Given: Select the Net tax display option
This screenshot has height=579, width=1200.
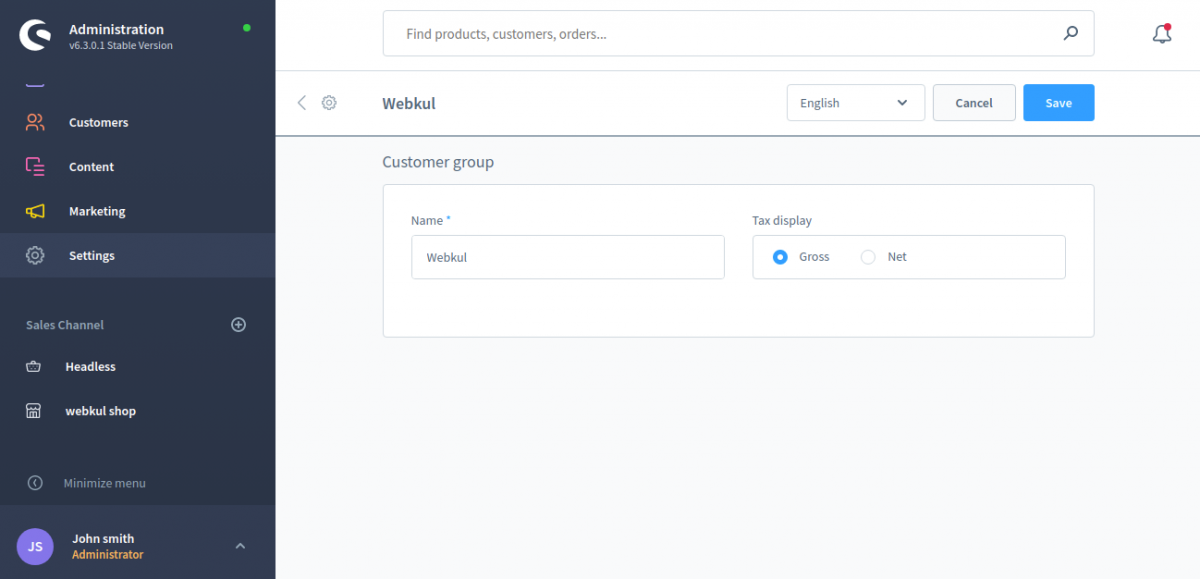Looking at the screenshot, I should tap(868, 257).
